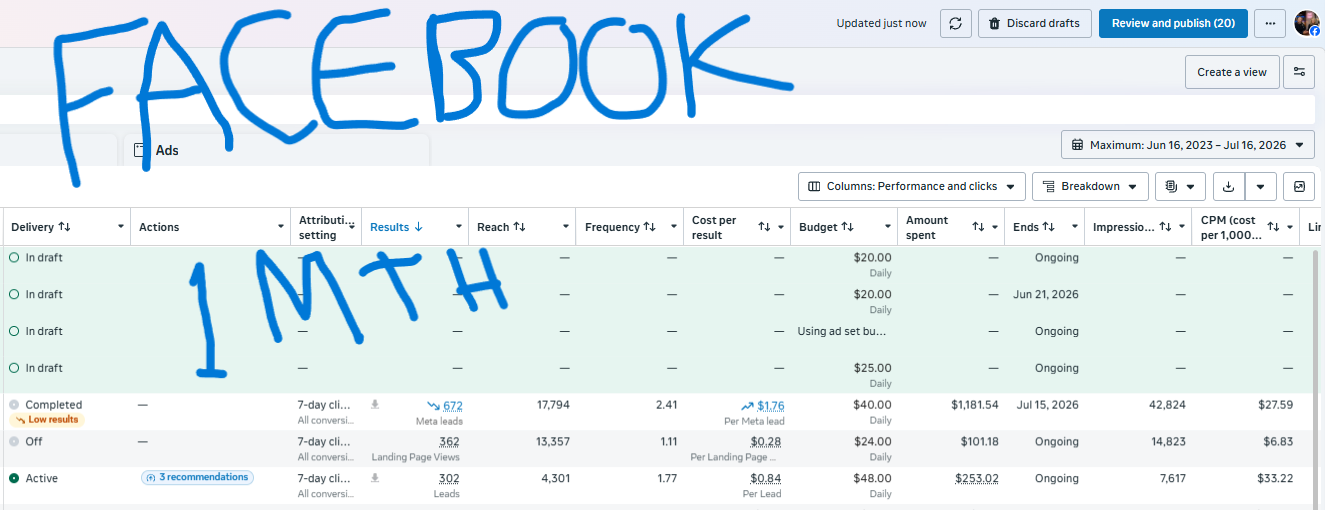
Task: Click the Jul 15, 2026 end date
Action: (x=1047, y=405)
